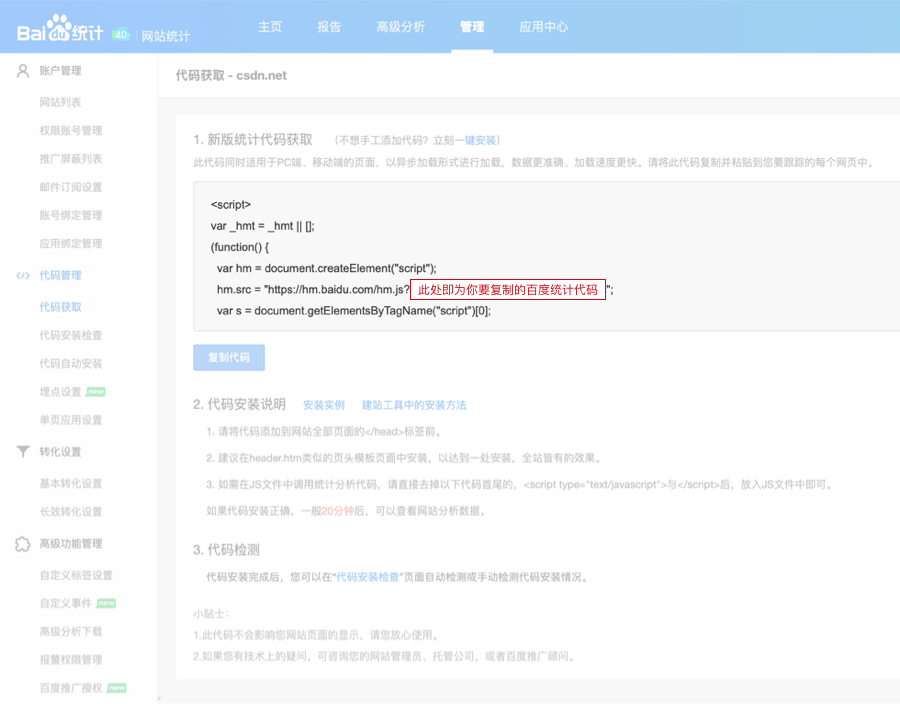900x704 pixels.
Task: Click the 代码管理 code bracket icon
Action: 22,275
